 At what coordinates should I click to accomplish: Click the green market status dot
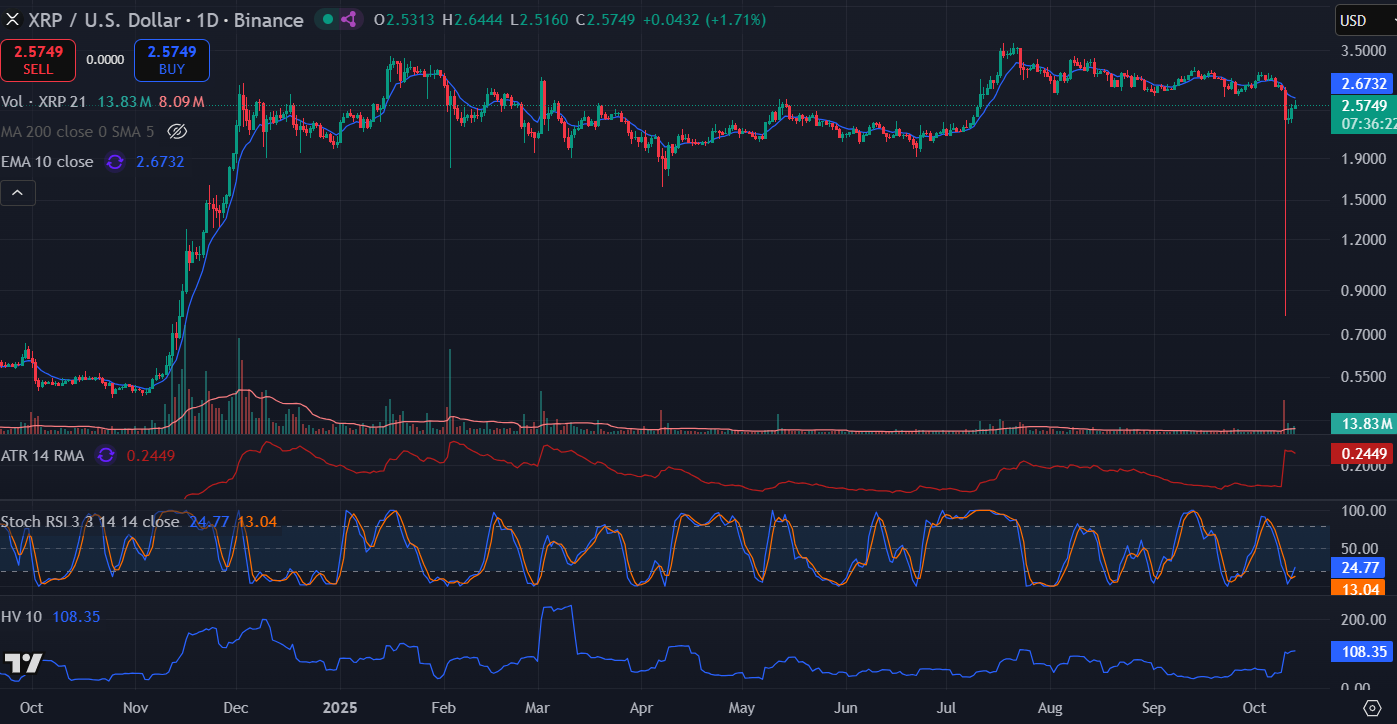click(328, 20)
